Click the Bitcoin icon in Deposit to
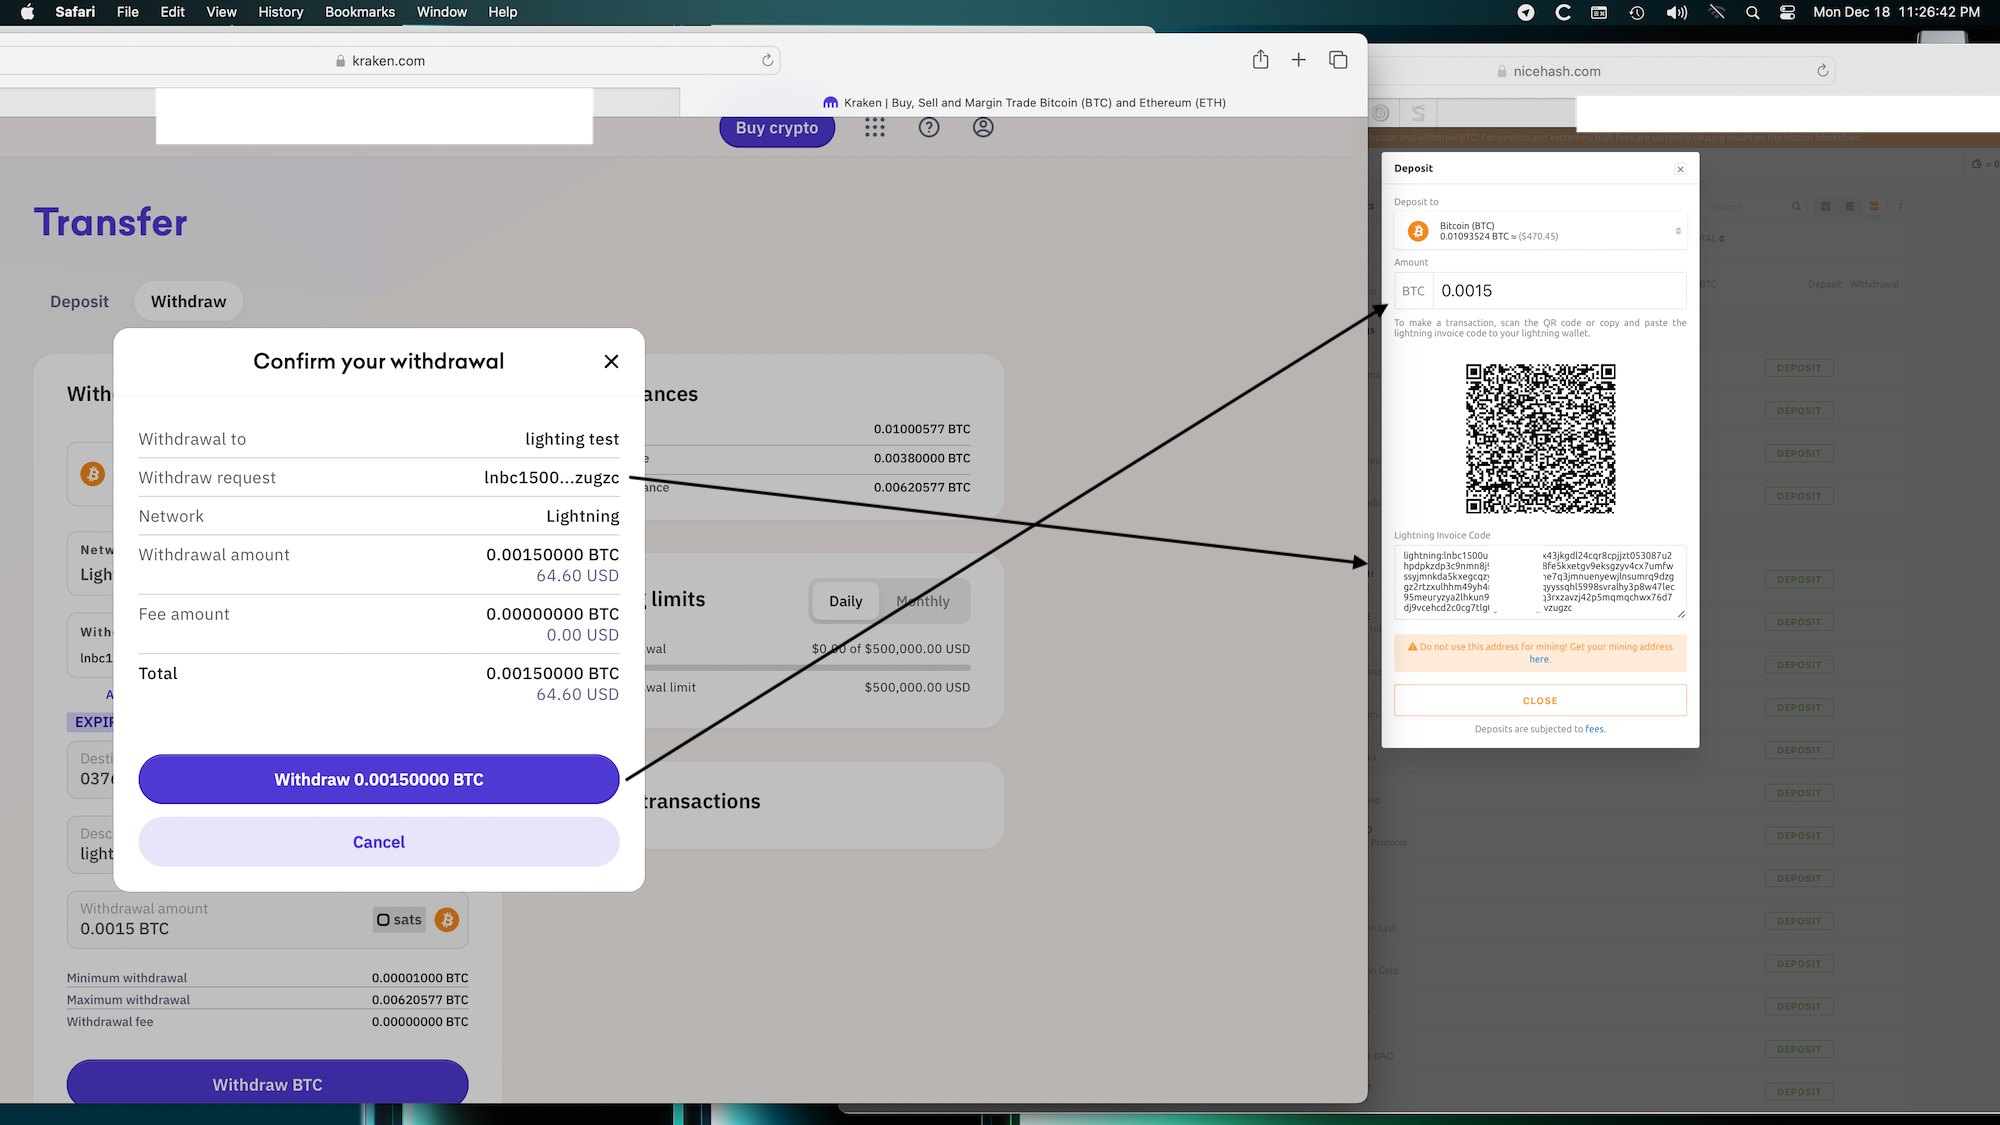Screen dimensions: 2000x1125 click(1418, 231)
